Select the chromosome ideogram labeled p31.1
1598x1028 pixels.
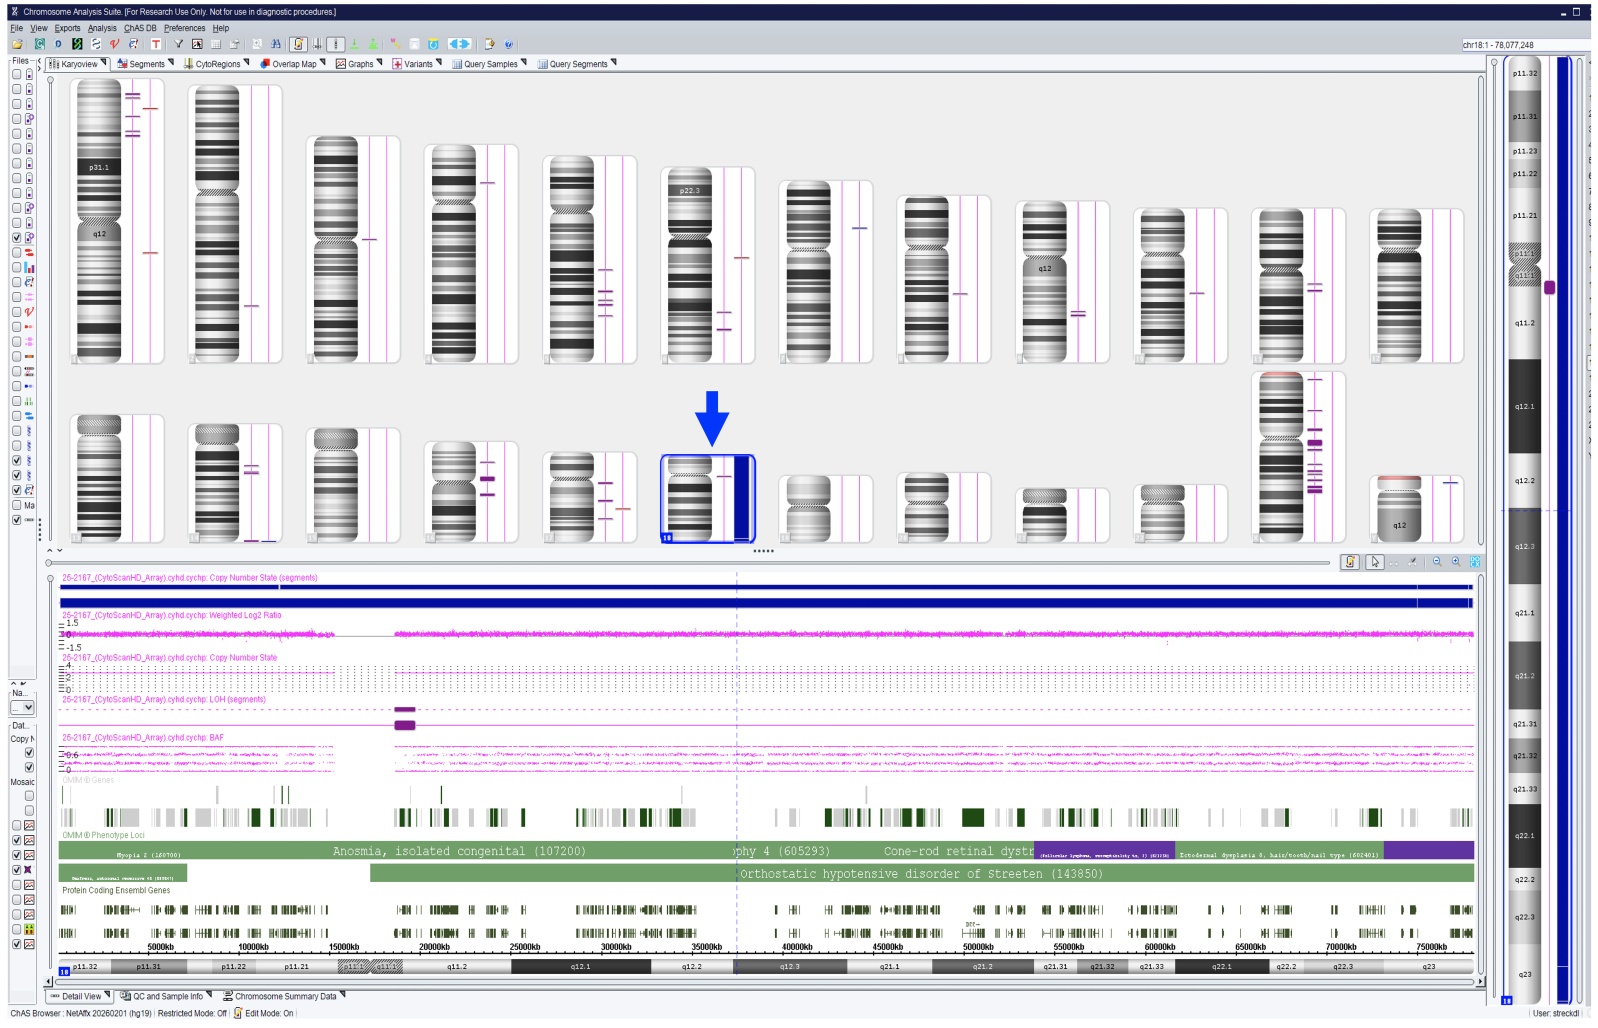(99, 220)
